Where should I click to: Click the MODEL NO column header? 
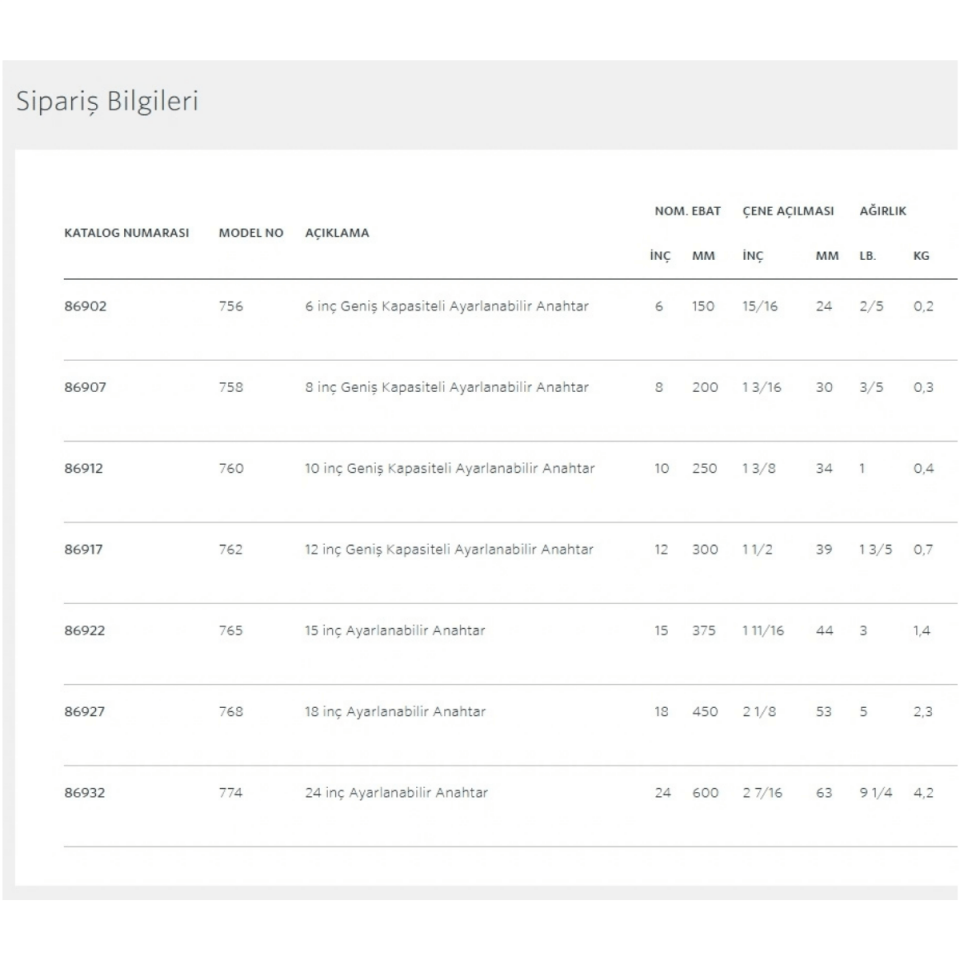tap(251, 233)
